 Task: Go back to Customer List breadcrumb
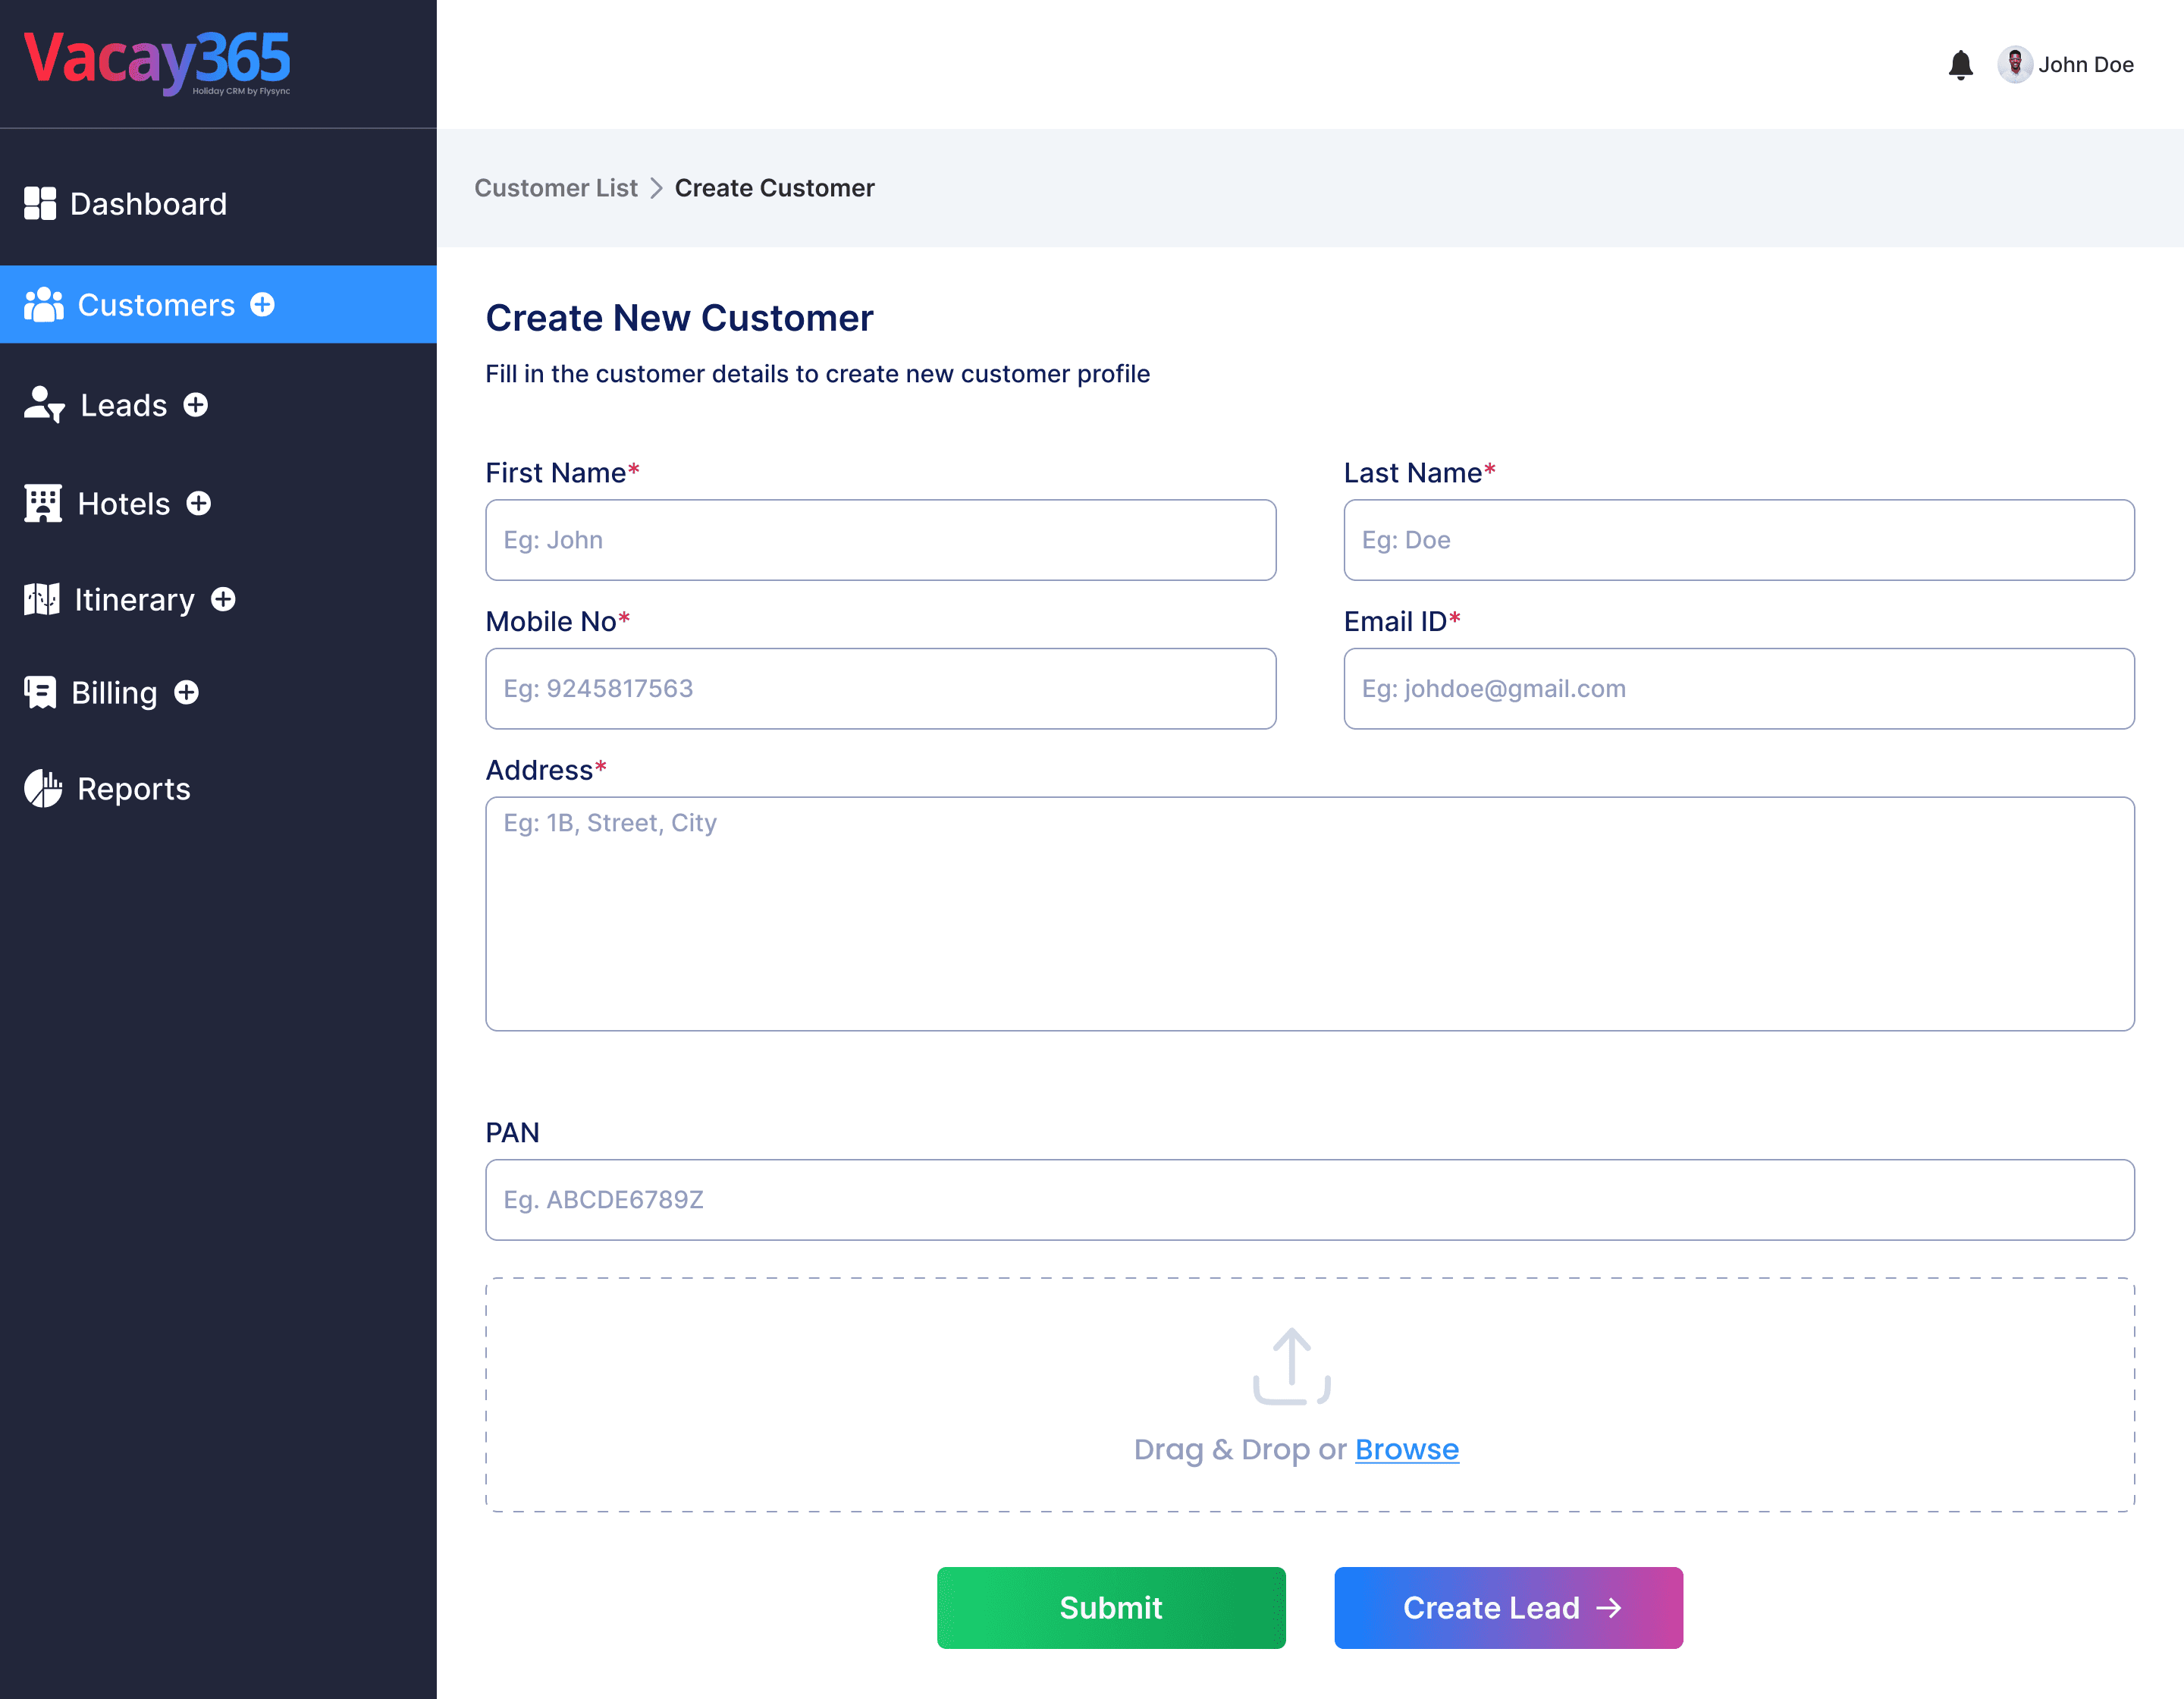555,188
